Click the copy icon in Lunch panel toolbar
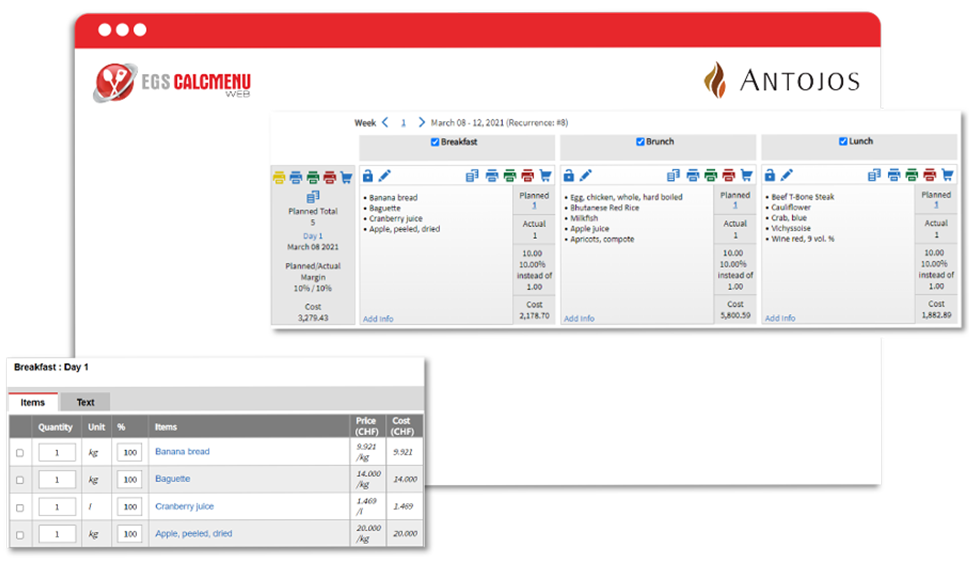 [x=874, y=175]
